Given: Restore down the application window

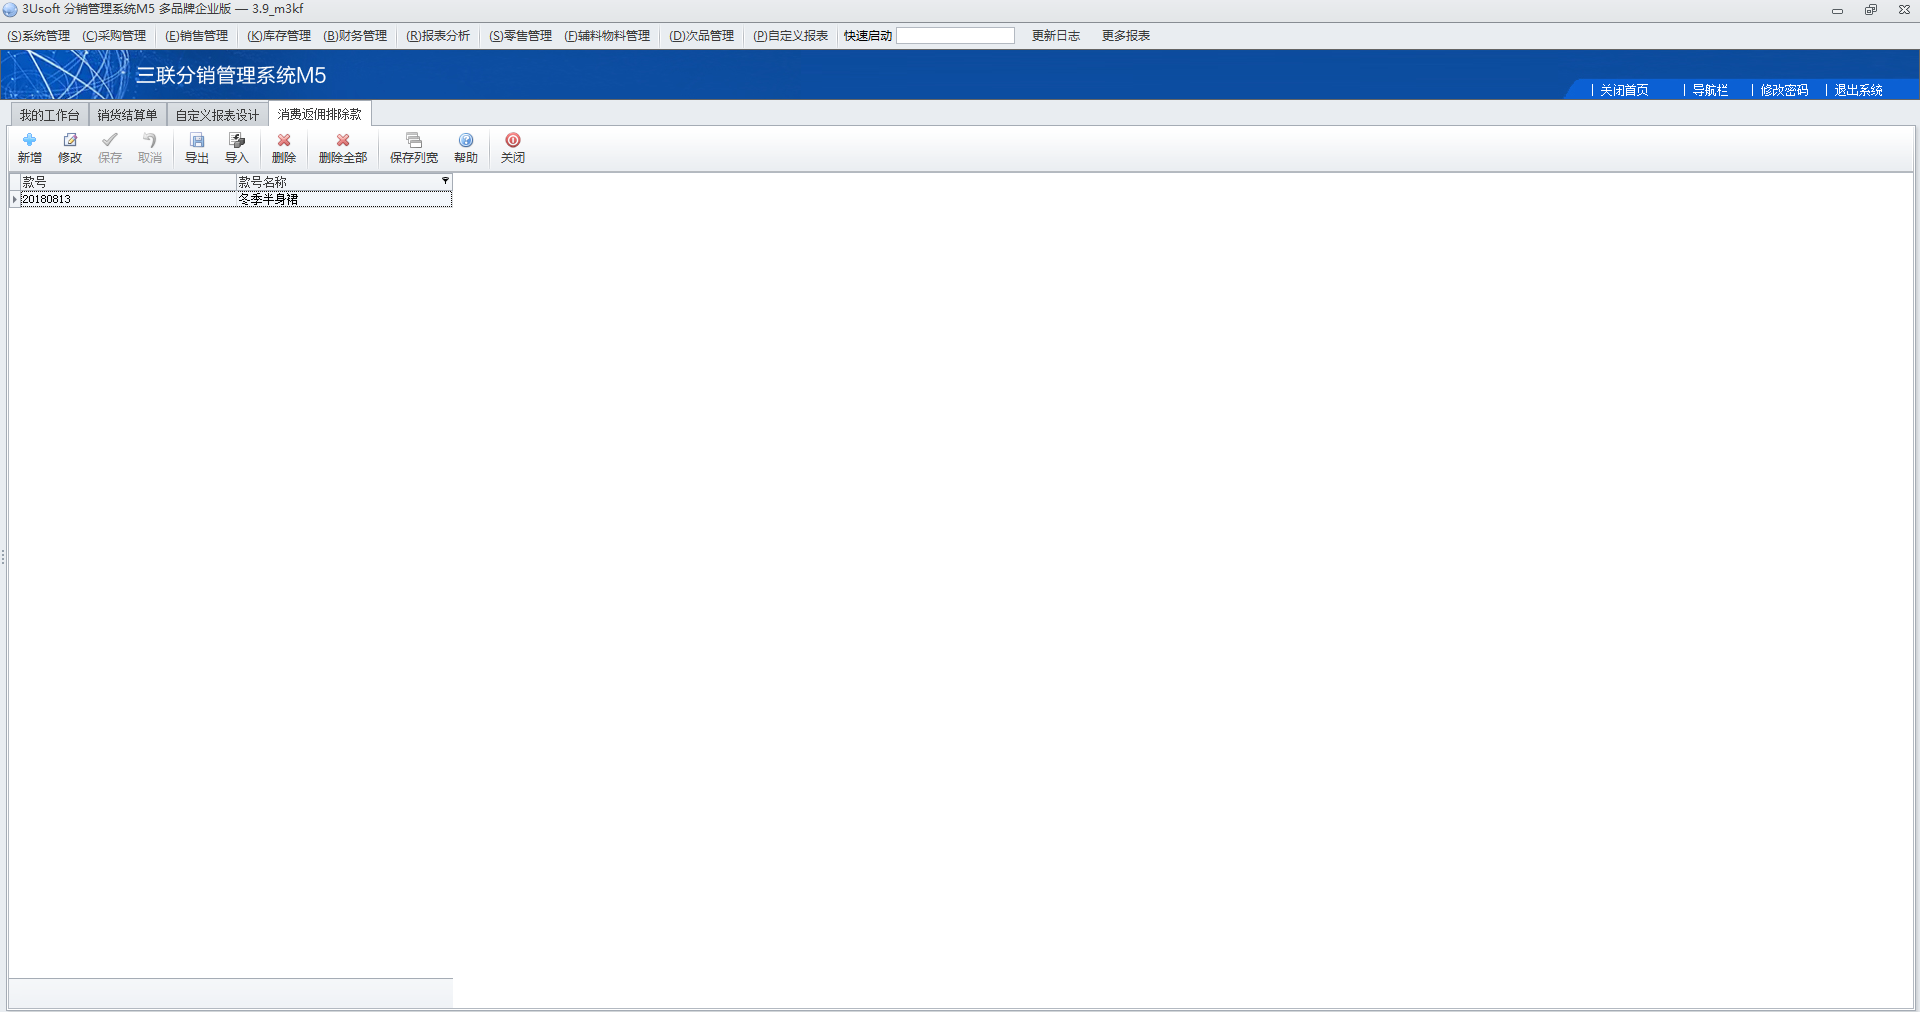Looking at the screenshot, I should coord(1870,10).
